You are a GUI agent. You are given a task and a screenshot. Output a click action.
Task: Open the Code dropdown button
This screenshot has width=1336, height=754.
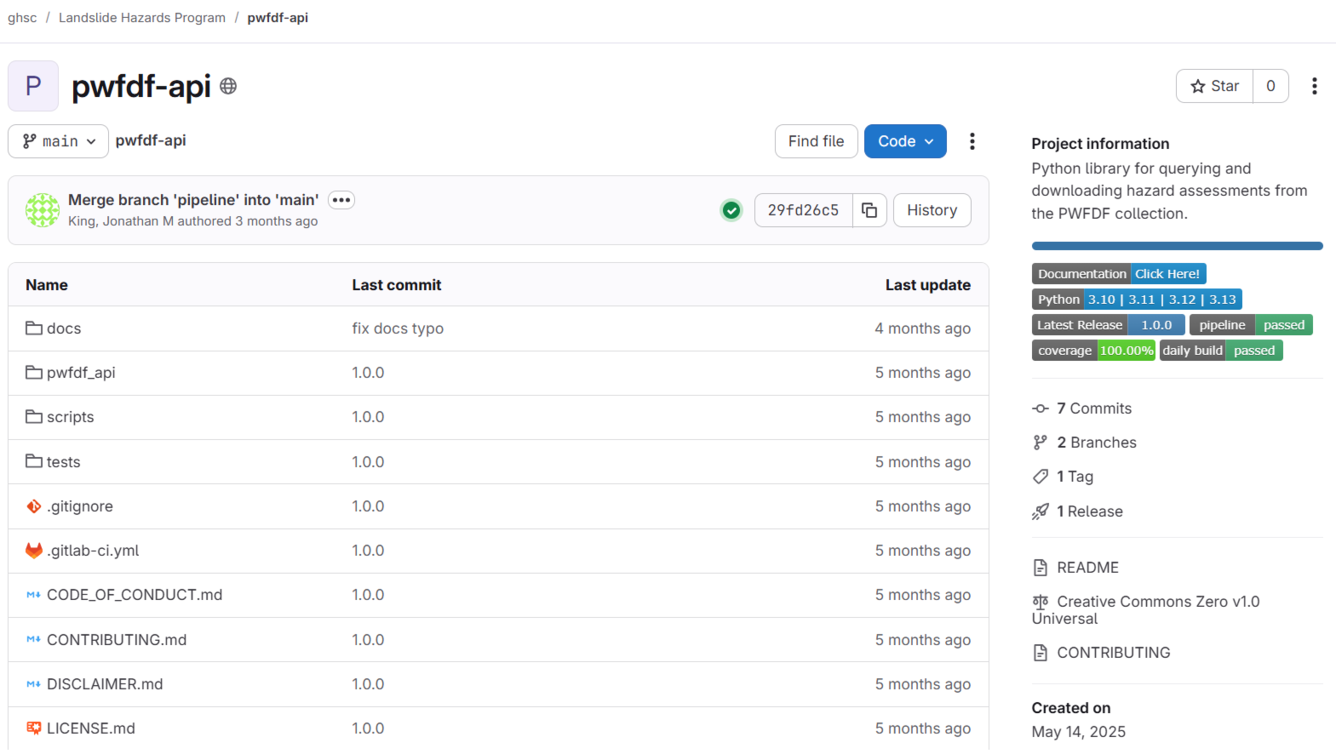(x=905, y=142)
